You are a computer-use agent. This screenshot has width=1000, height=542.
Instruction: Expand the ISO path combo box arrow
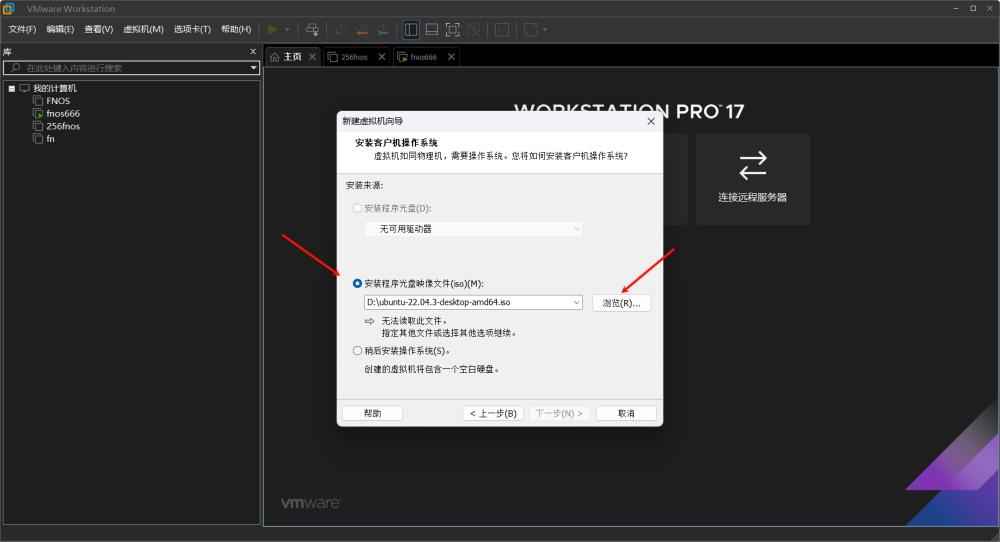point(577,302)
